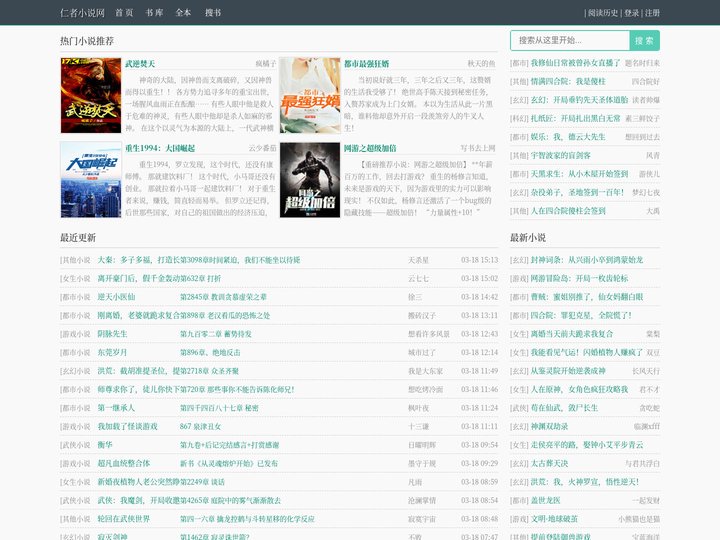Click the 重生1994：大国崛起 title link

160,148
